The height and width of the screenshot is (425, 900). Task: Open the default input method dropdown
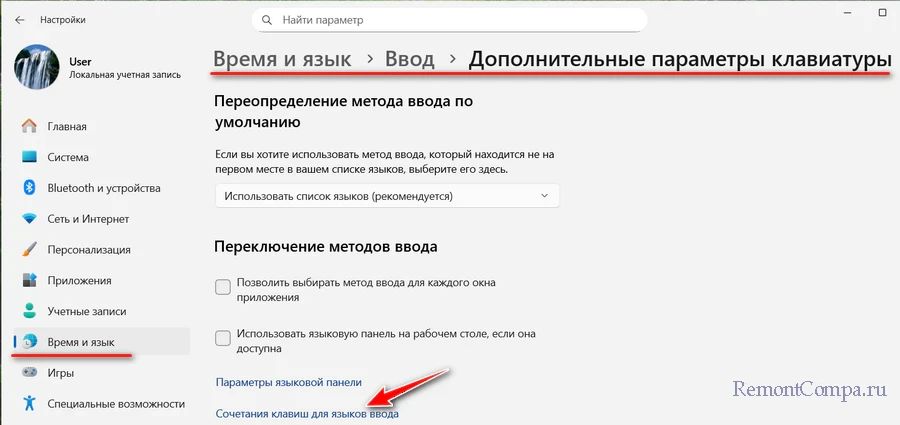[x=387, y=196]
